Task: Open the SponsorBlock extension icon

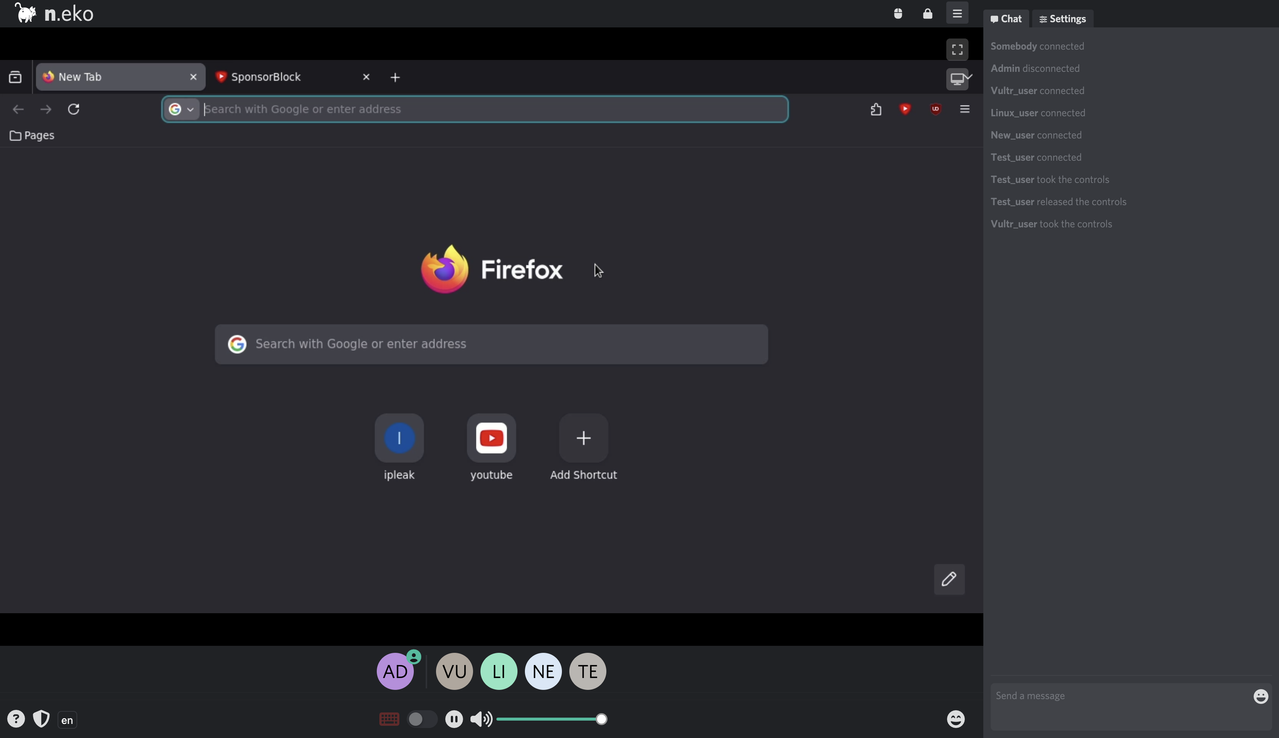Action: (905, 109)
